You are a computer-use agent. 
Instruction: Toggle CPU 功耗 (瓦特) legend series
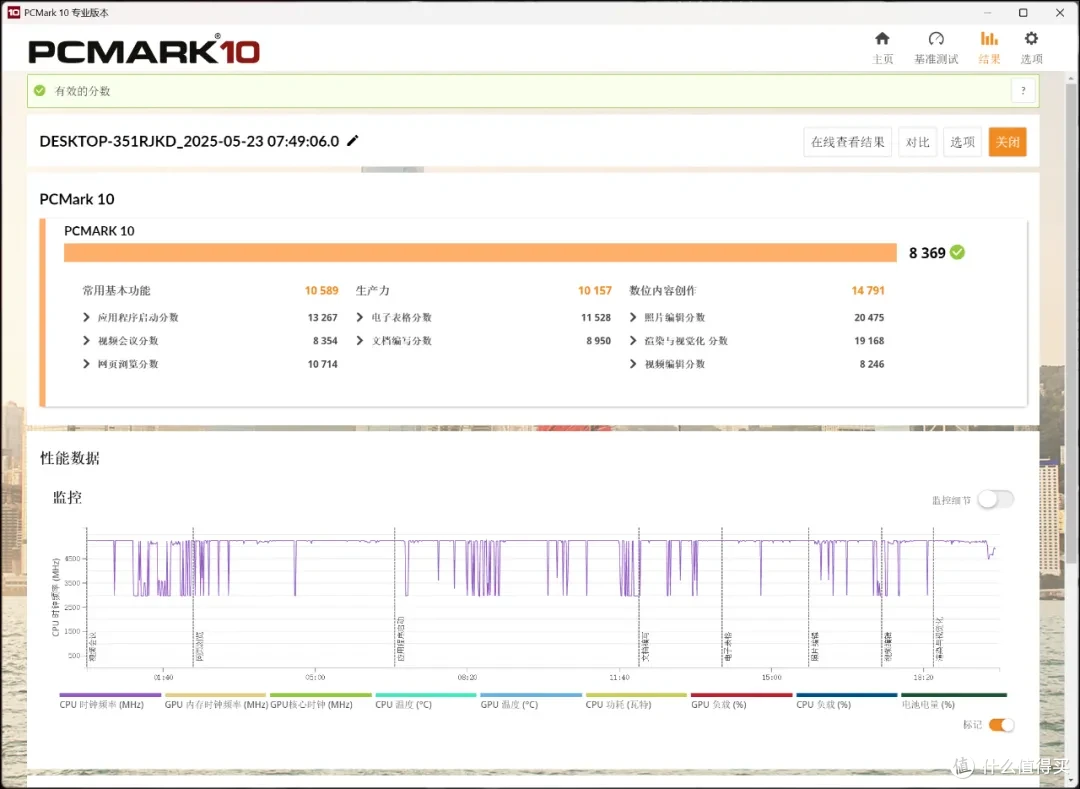pyautogui.click(x=636, y=701)
